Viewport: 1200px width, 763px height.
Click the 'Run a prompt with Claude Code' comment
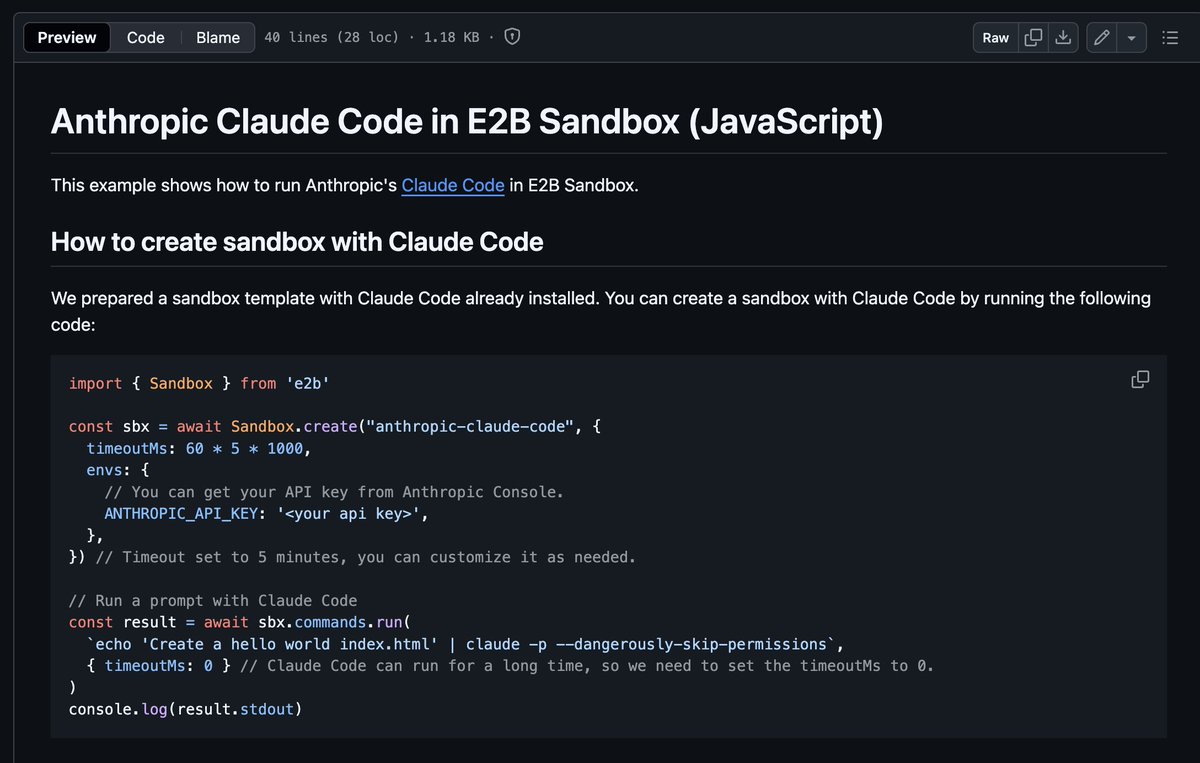click(213, 601)
